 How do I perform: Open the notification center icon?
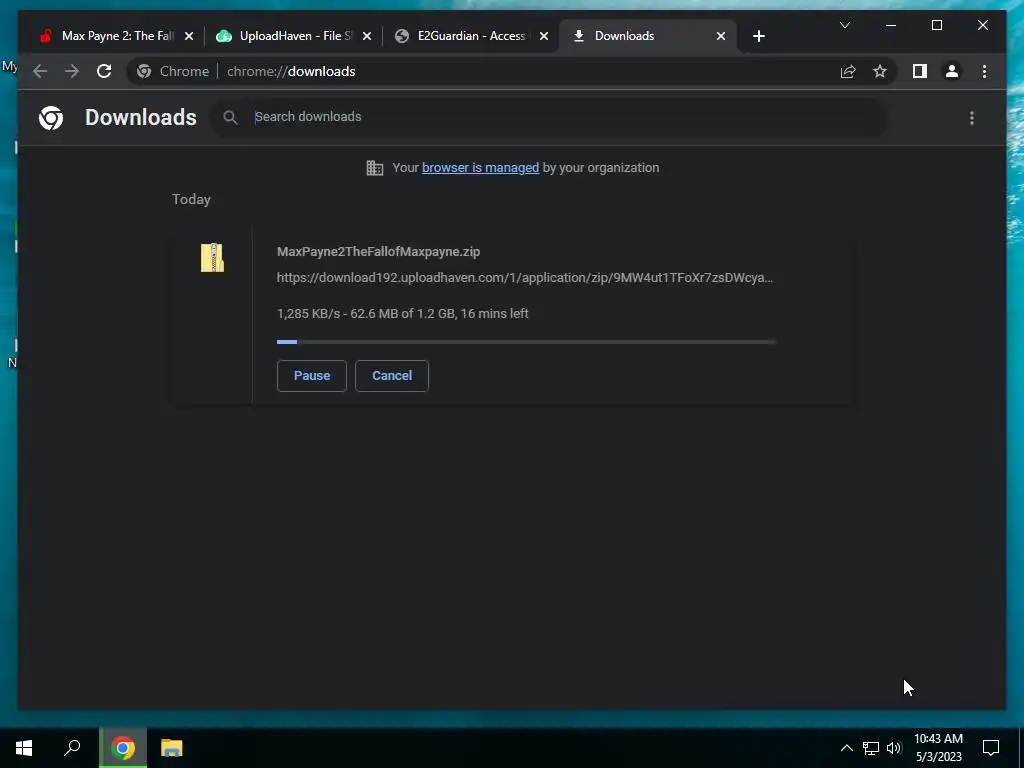(991, 748)
